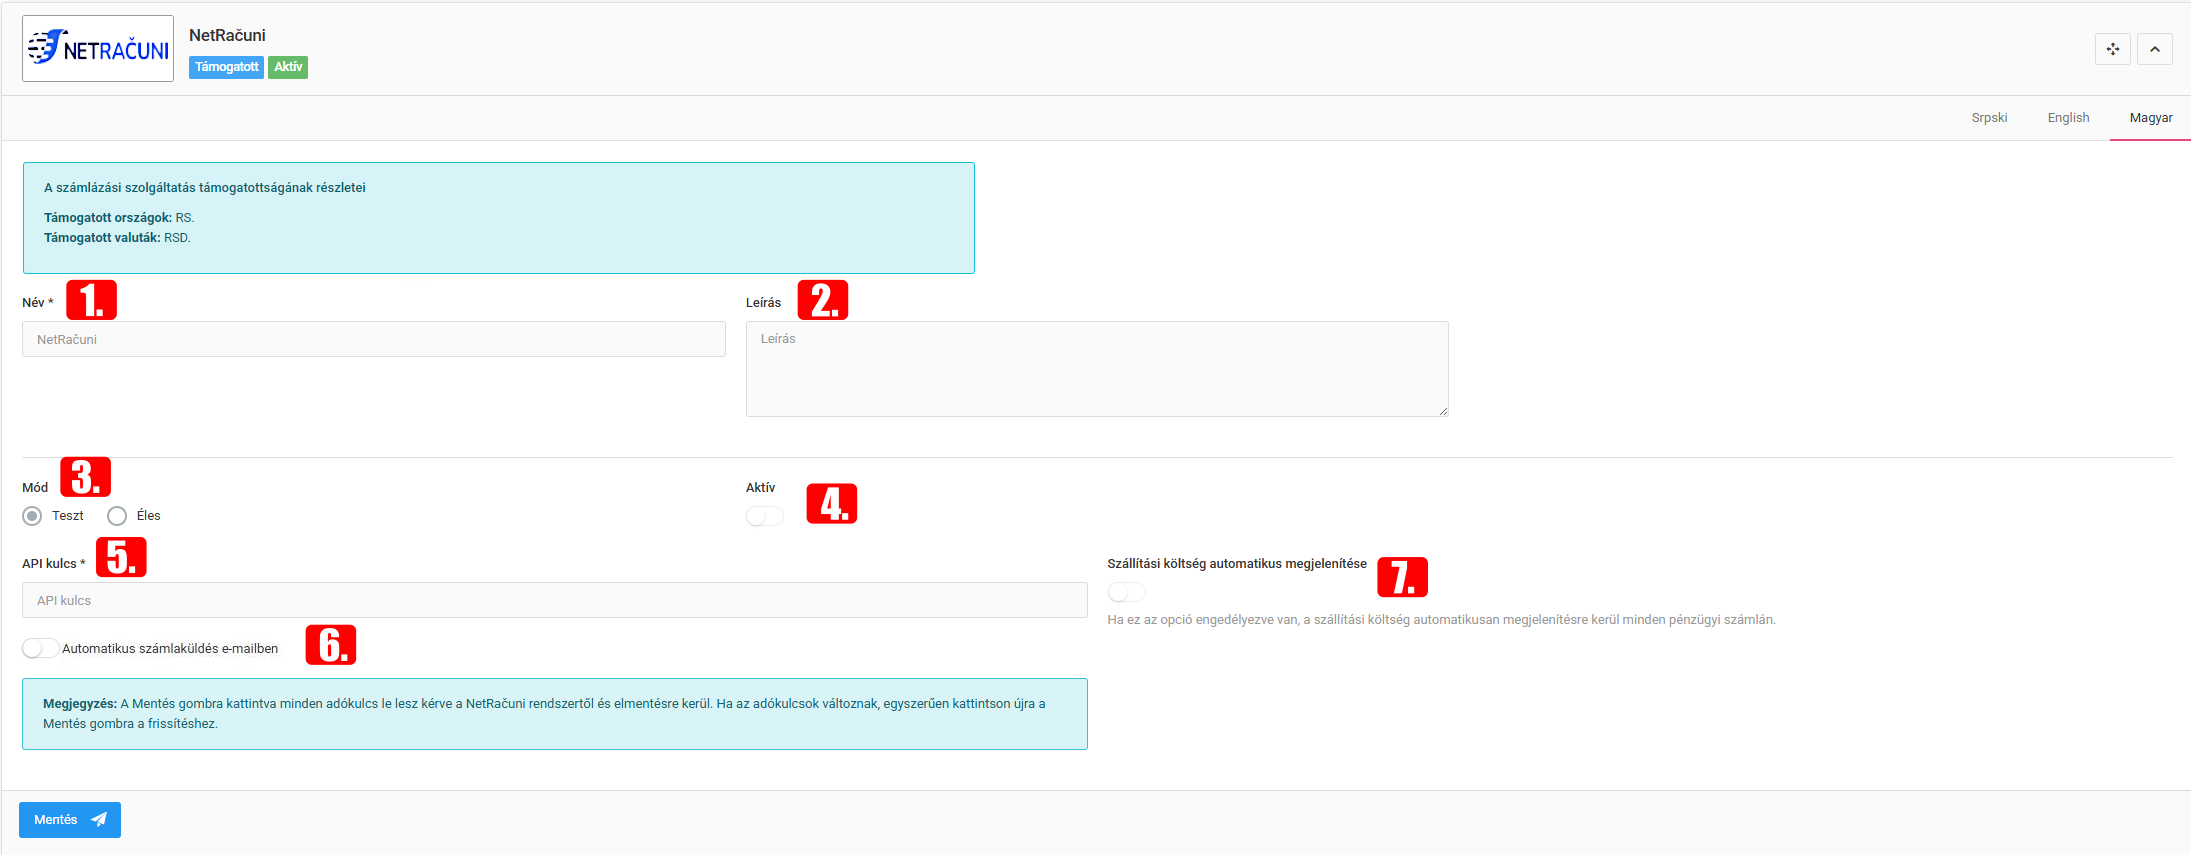Image resolution: width=2191 pixels, height=855 pixels.
Task: Toggle Szállítási költség automatikus megjelenítése switch
Action: point(1126,592)
